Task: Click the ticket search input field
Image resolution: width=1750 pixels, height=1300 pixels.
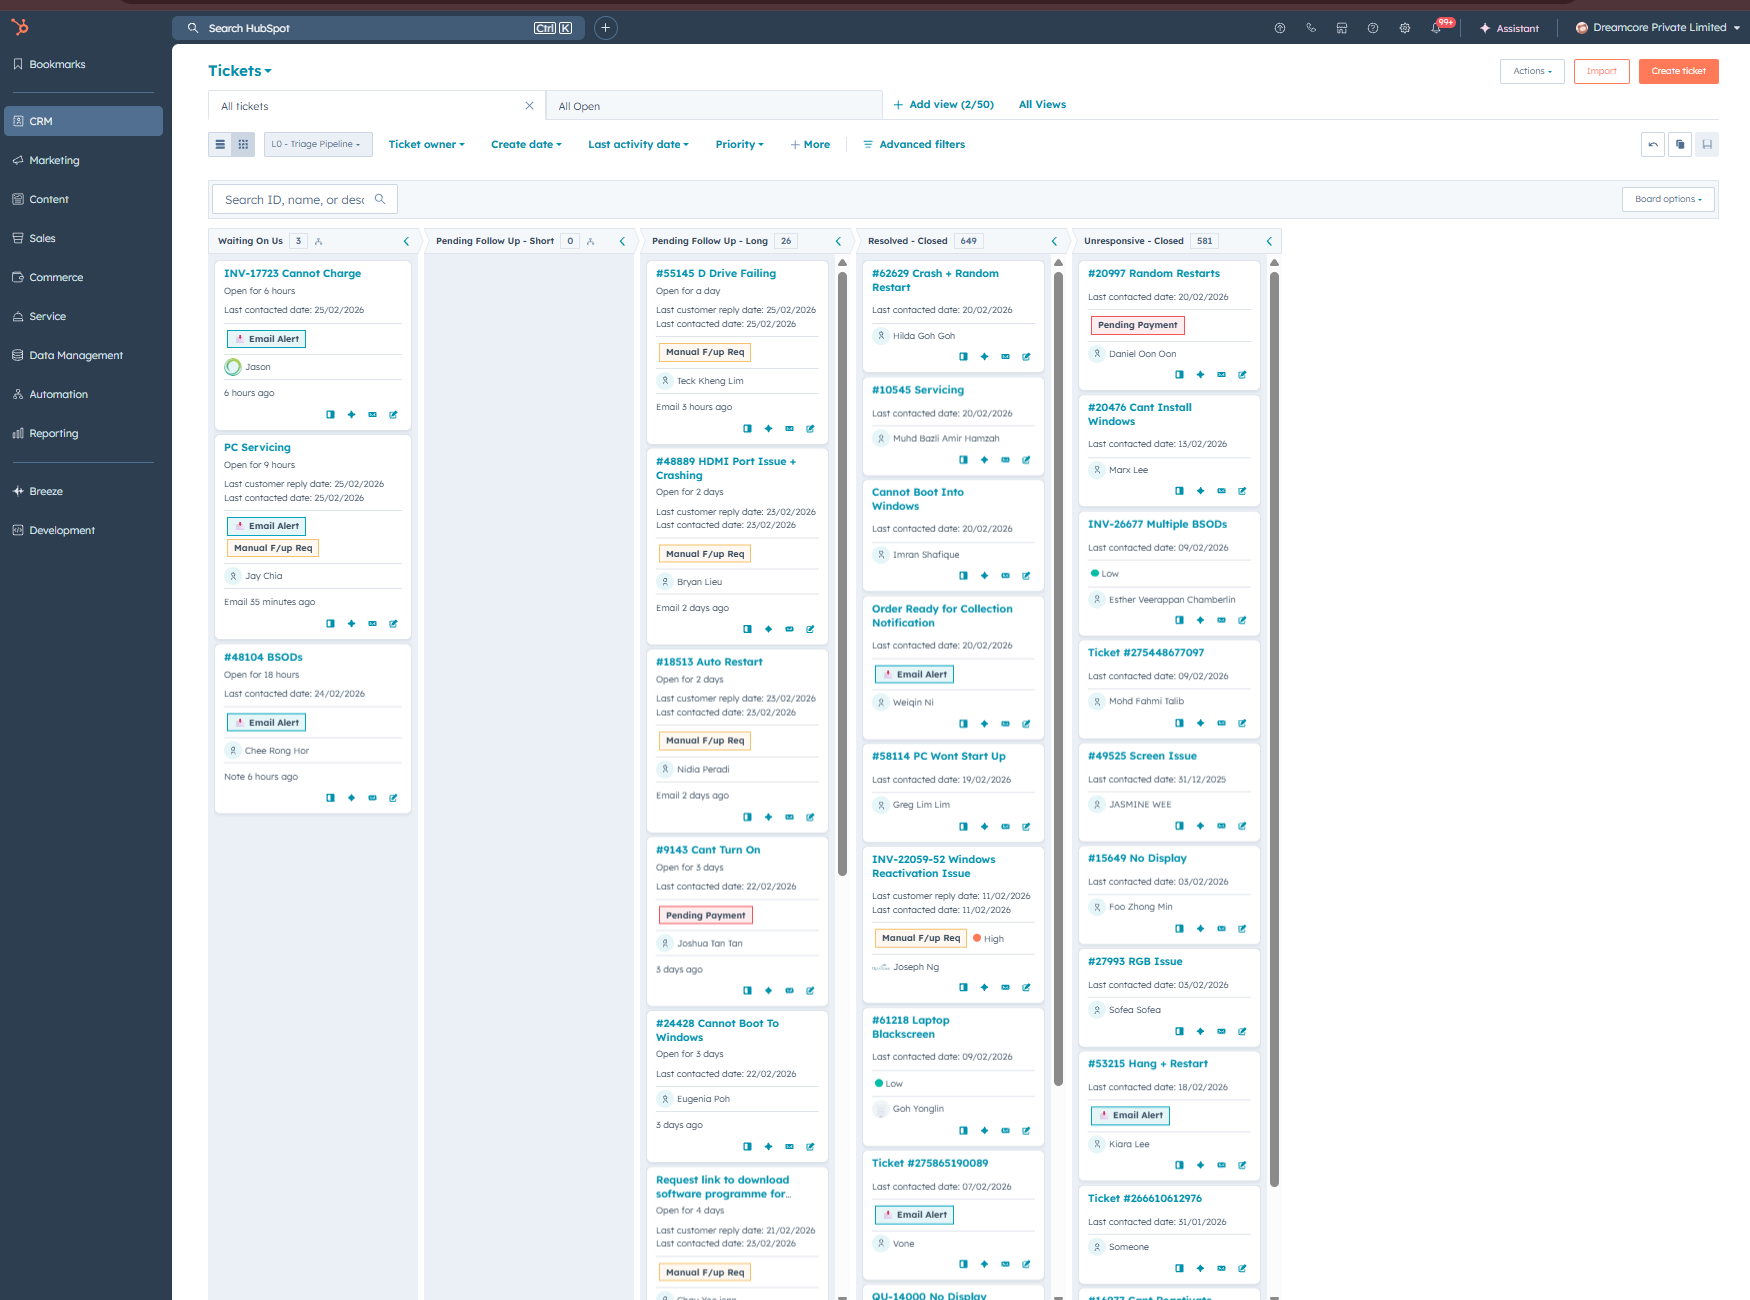Action: [x=295, y=200]
